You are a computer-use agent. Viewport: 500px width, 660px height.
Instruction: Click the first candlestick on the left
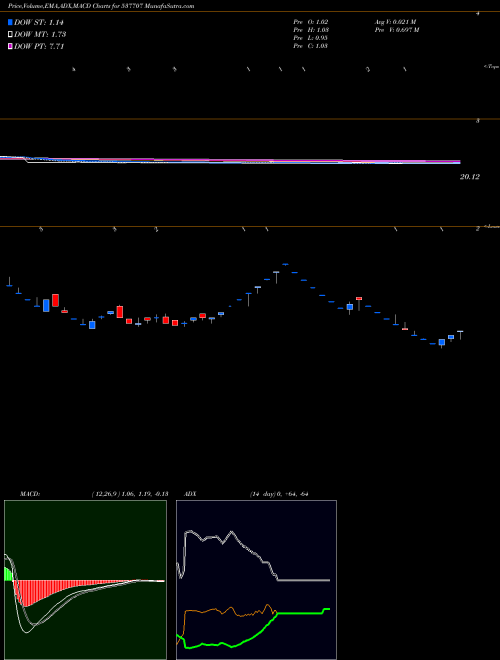coord(9,282)
